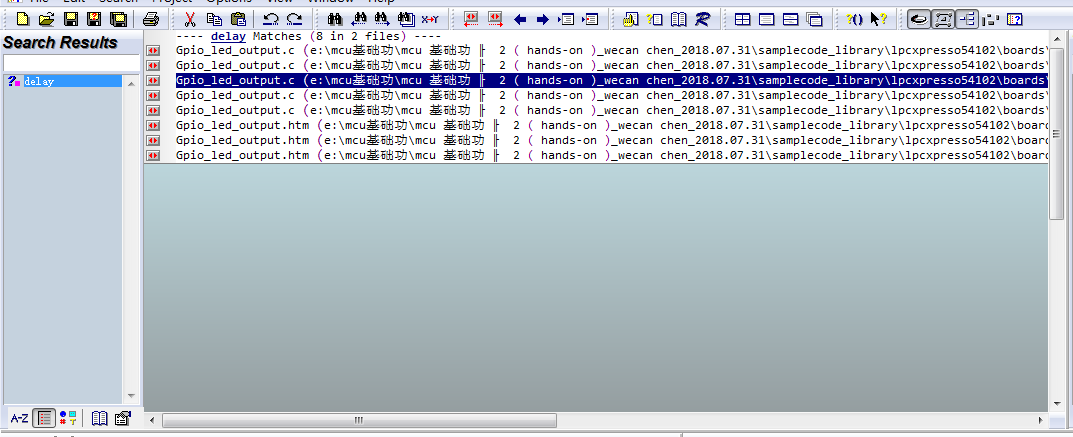Viewport: 1073px width, 437px height.
Task: Click the Save All icon
Action: tap(118, 19)
